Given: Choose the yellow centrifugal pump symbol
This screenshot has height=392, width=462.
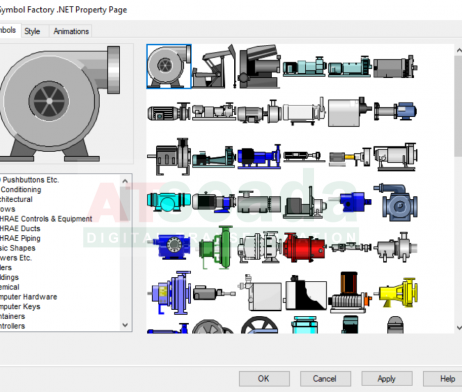Looking at the screenshot, I should pyautogui.click(x=397, y=292).
